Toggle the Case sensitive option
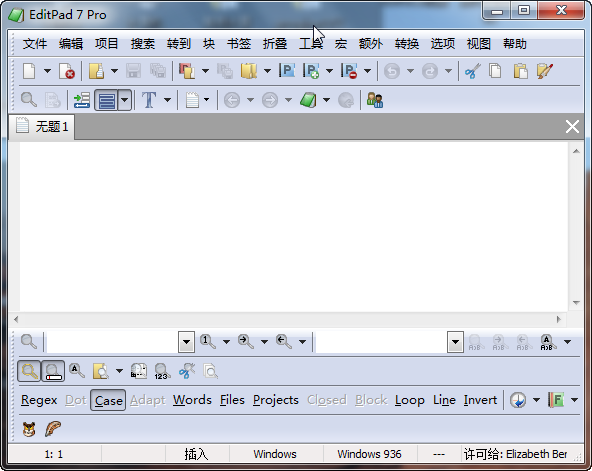The image size is (592, 471). coord(108,400)
